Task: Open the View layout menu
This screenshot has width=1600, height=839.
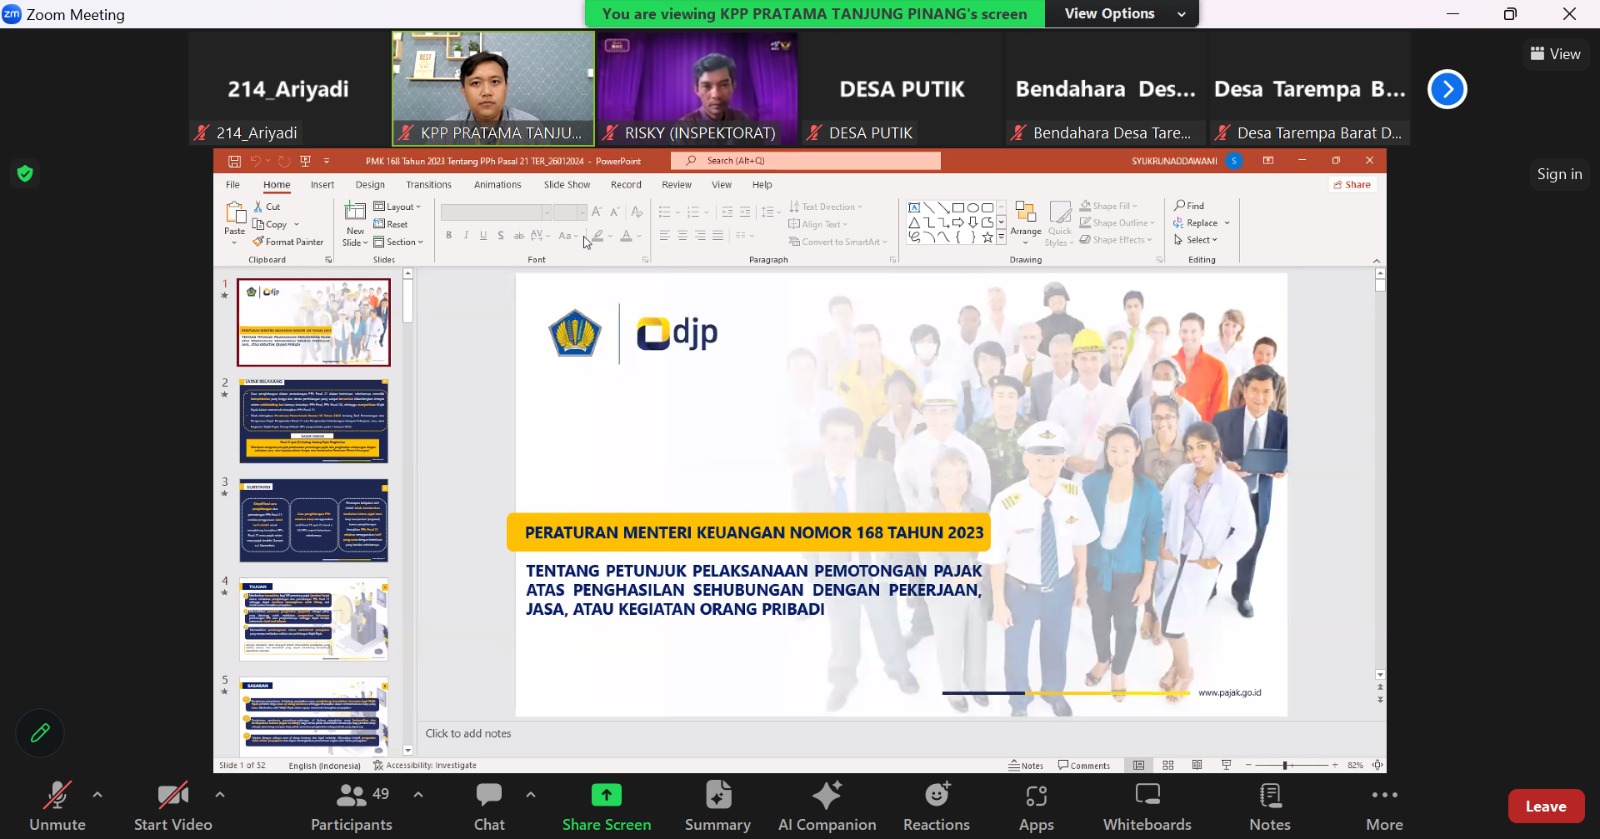Action: tap(1555, 54)
